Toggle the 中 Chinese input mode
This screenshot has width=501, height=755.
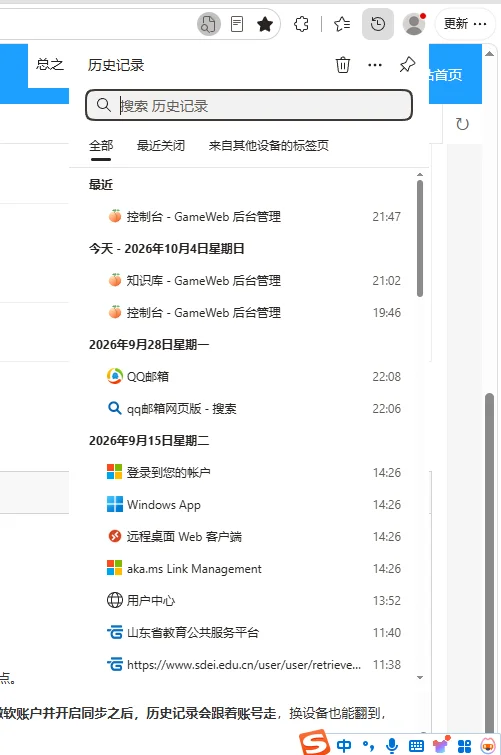(x=343, y=746)
